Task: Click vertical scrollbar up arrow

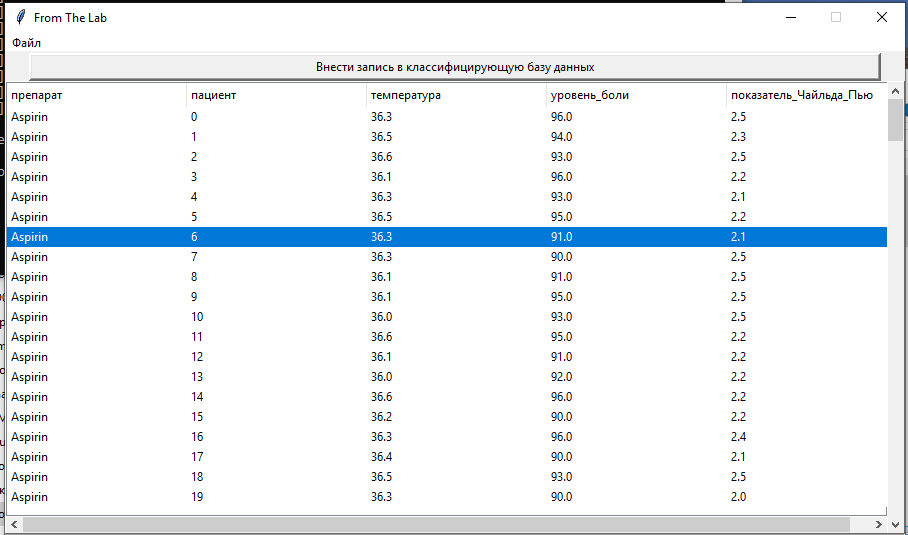Action: tap(895, 91)
